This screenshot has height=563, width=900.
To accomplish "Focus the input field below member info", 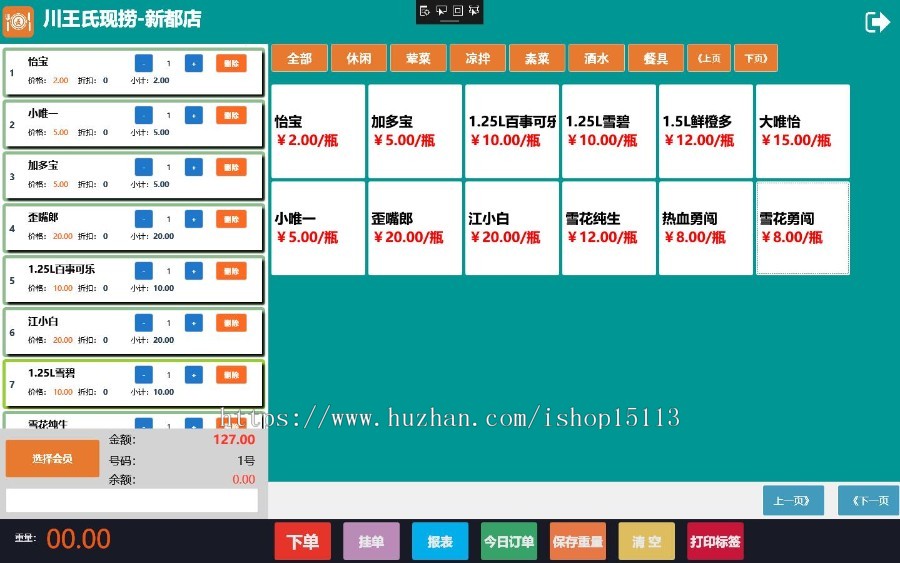I will click(x=132, y=500).
